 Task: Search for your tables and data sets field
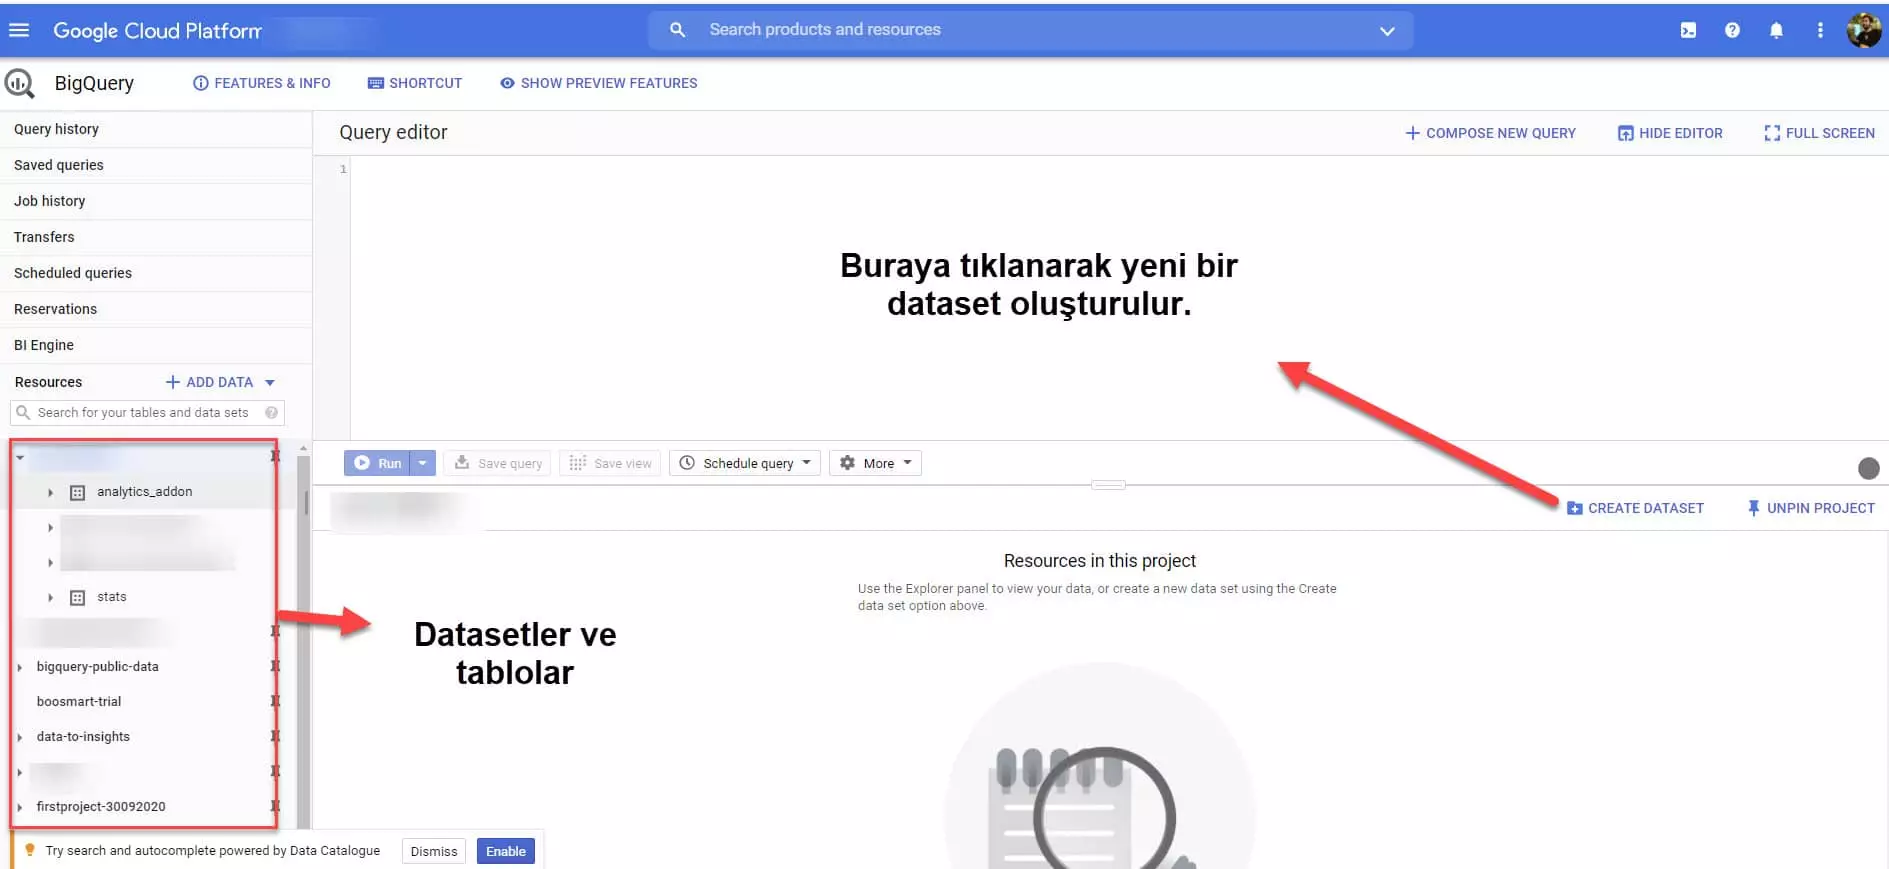(x=147, y=412)
